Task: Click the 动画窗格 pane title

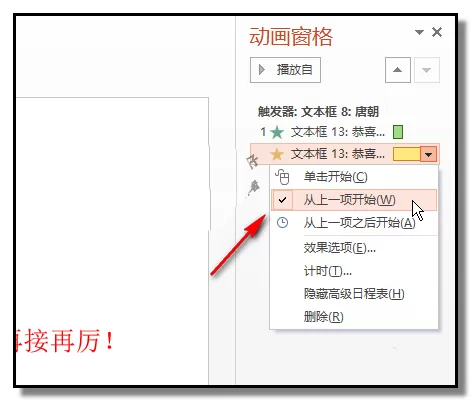Action: 291,36
